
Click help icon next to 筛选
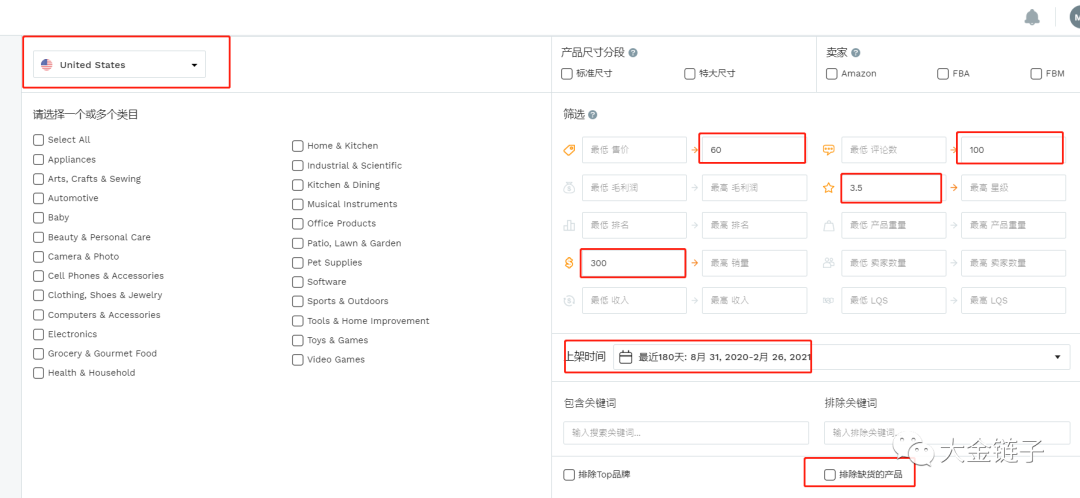[x=592, y=115]
